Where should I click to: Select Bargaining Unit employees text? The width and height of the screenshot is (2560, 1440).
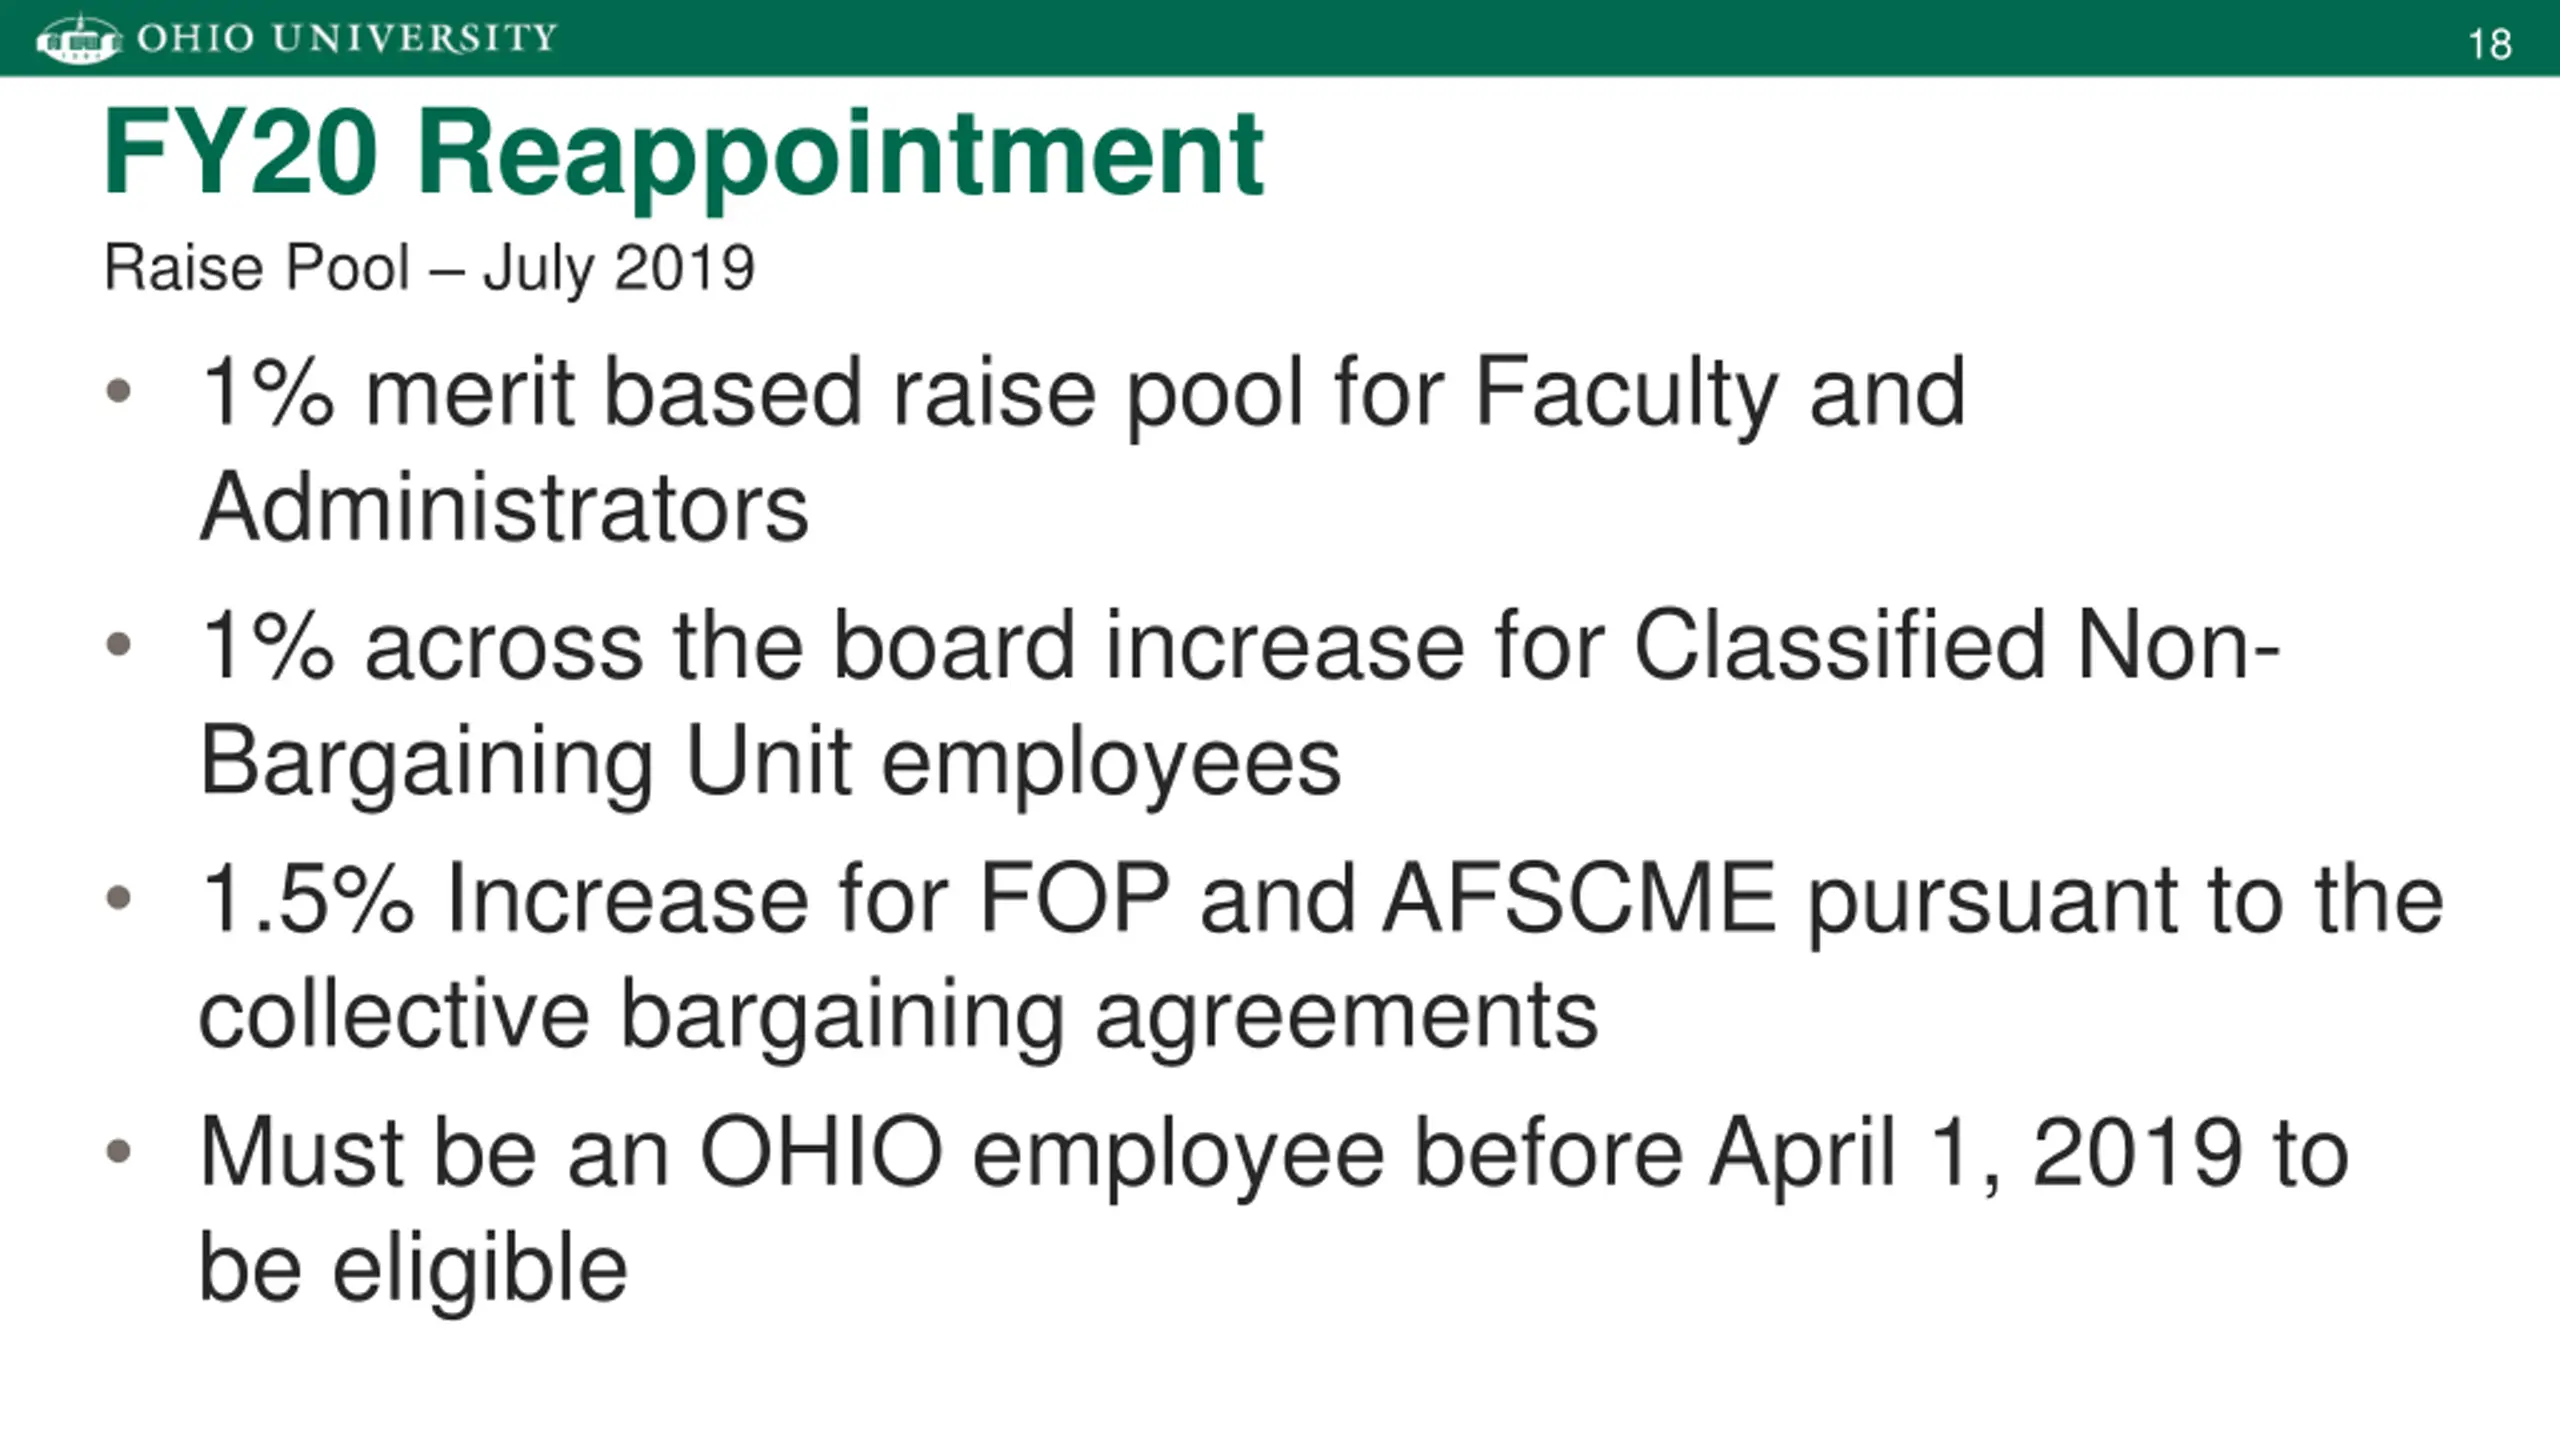pyautogui.click(x=770, y=765)
